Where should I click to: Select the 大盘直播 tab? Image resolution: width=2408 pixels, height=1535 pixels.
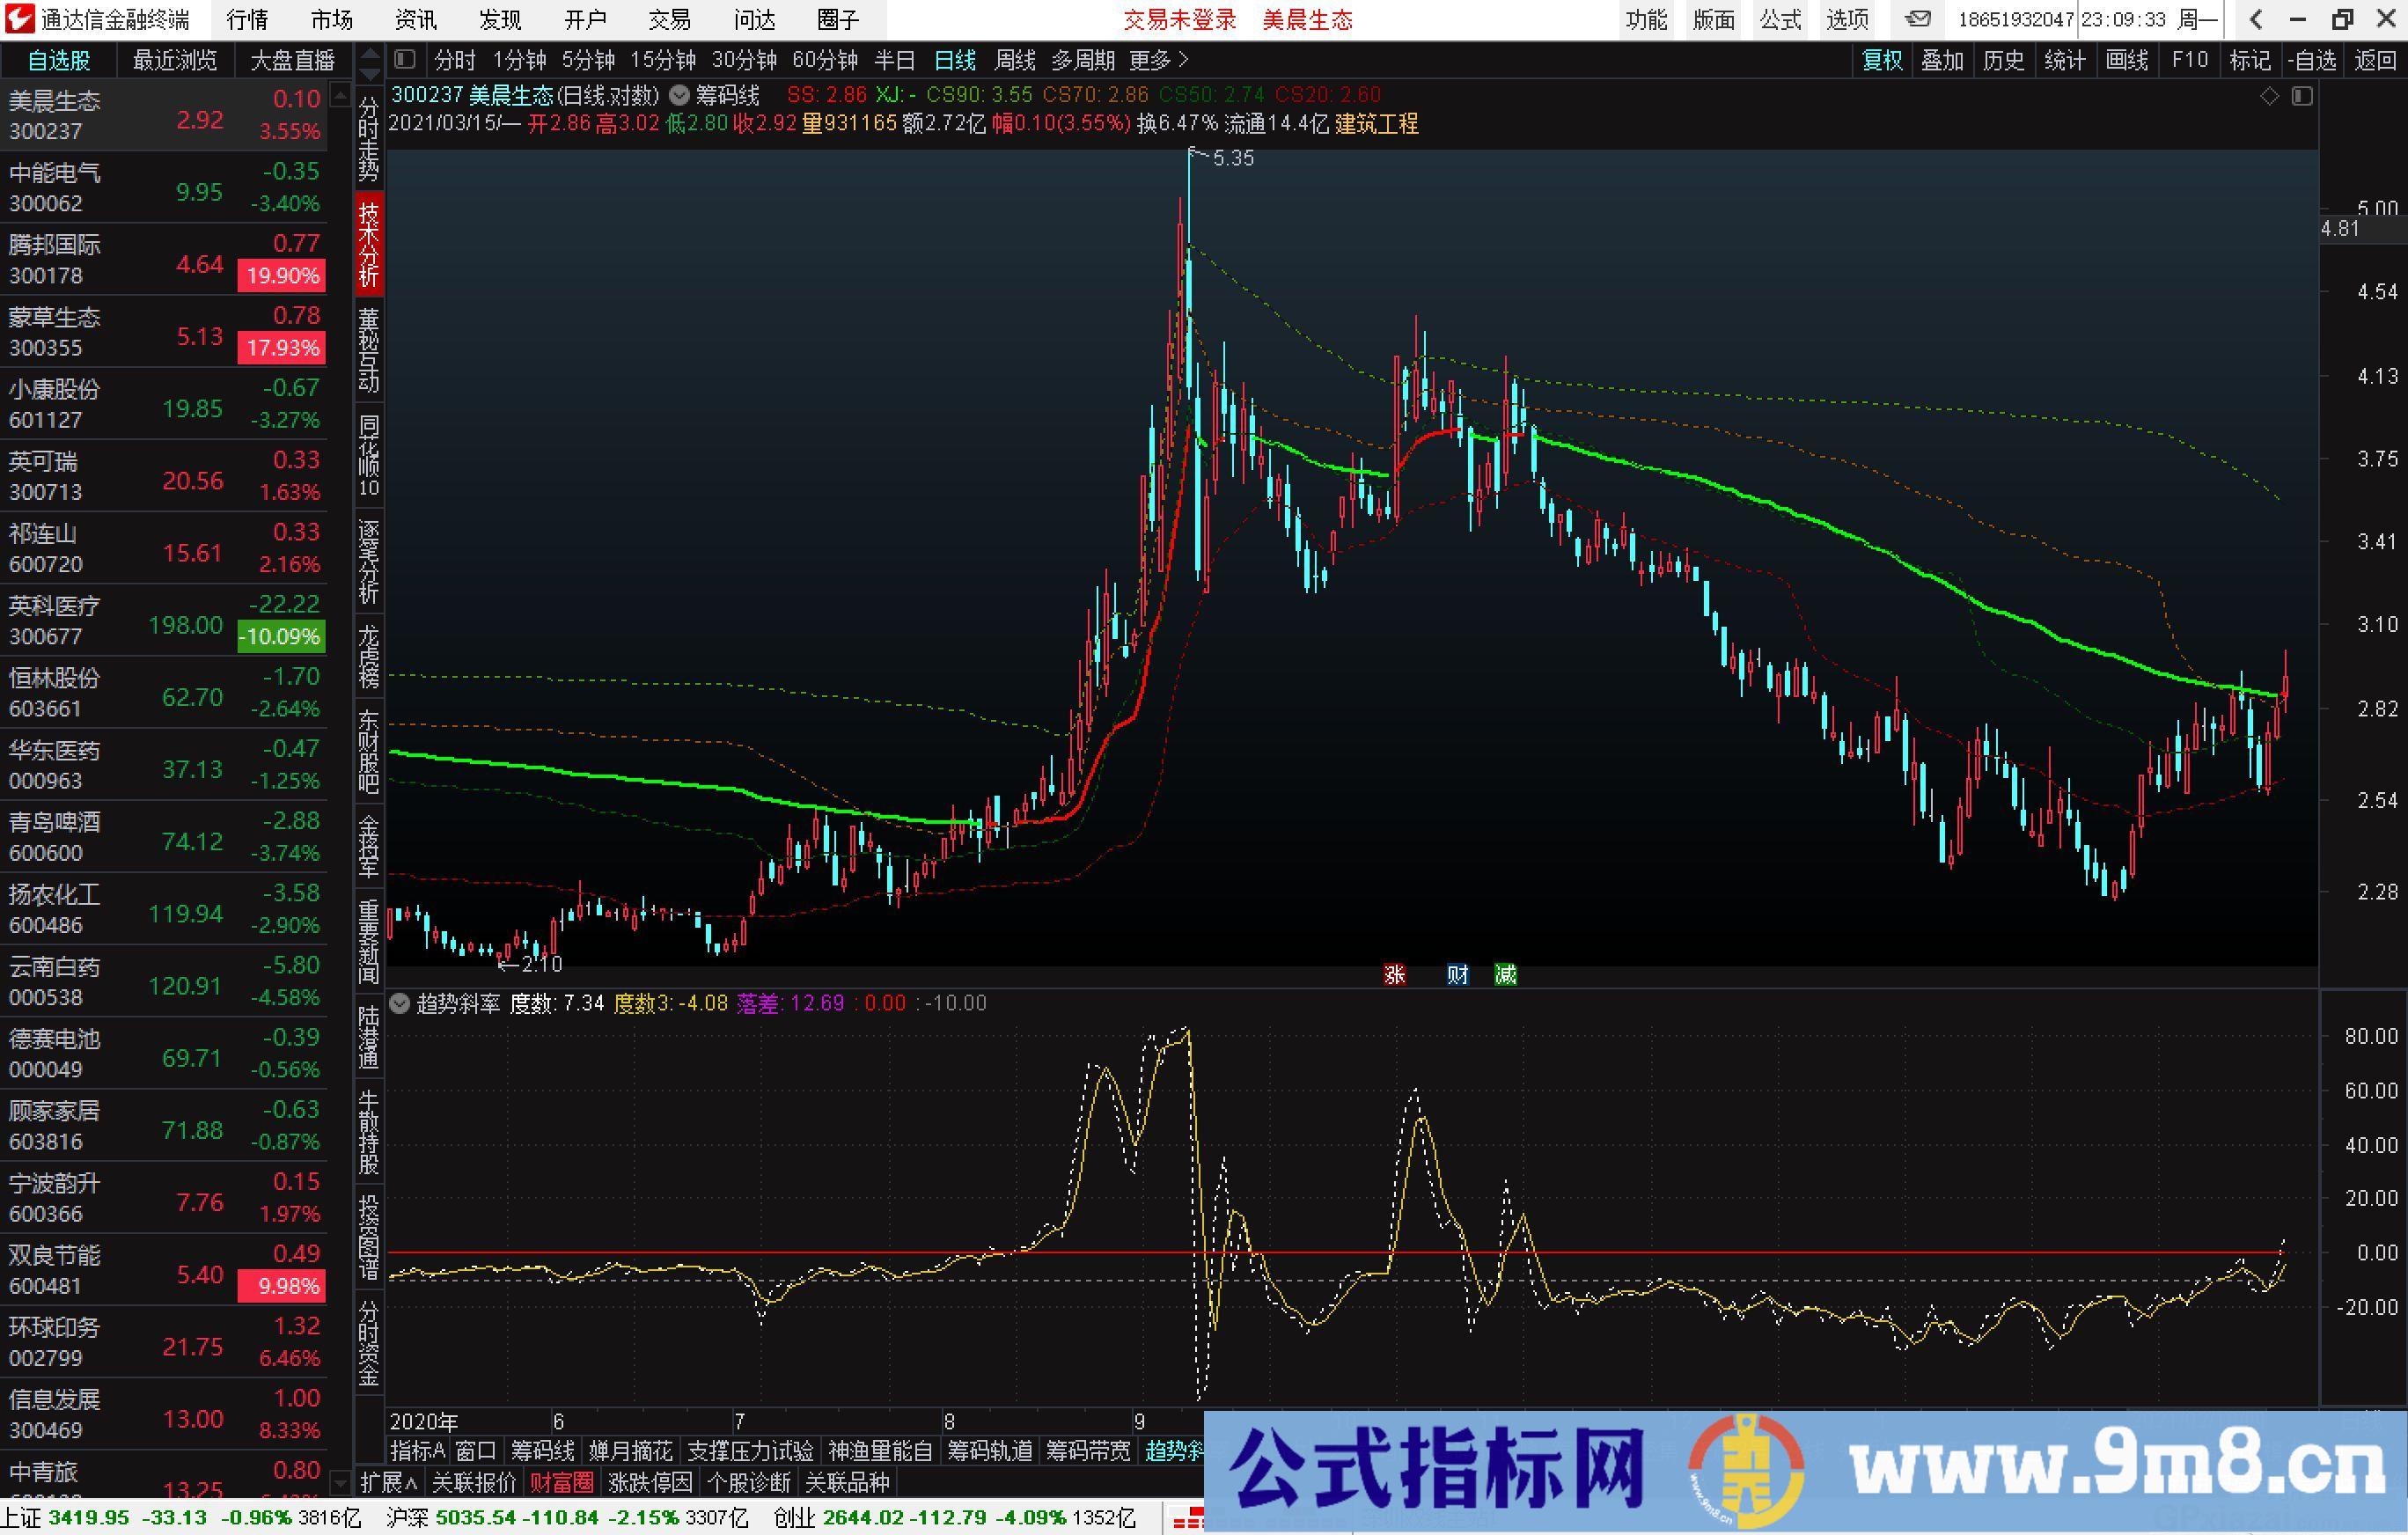click(292, 61)
